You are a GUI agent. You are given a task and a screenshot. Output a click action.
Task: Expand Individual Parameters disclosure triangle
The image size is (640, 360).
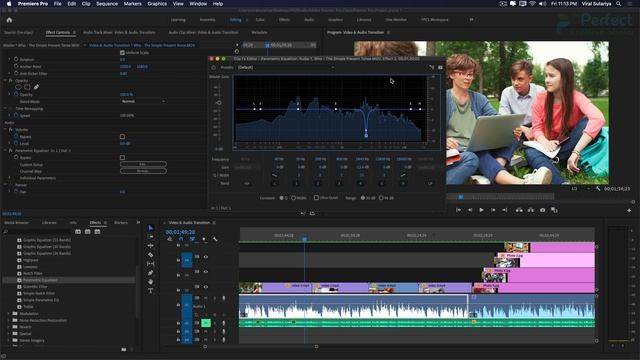click(x=10, y=178)
